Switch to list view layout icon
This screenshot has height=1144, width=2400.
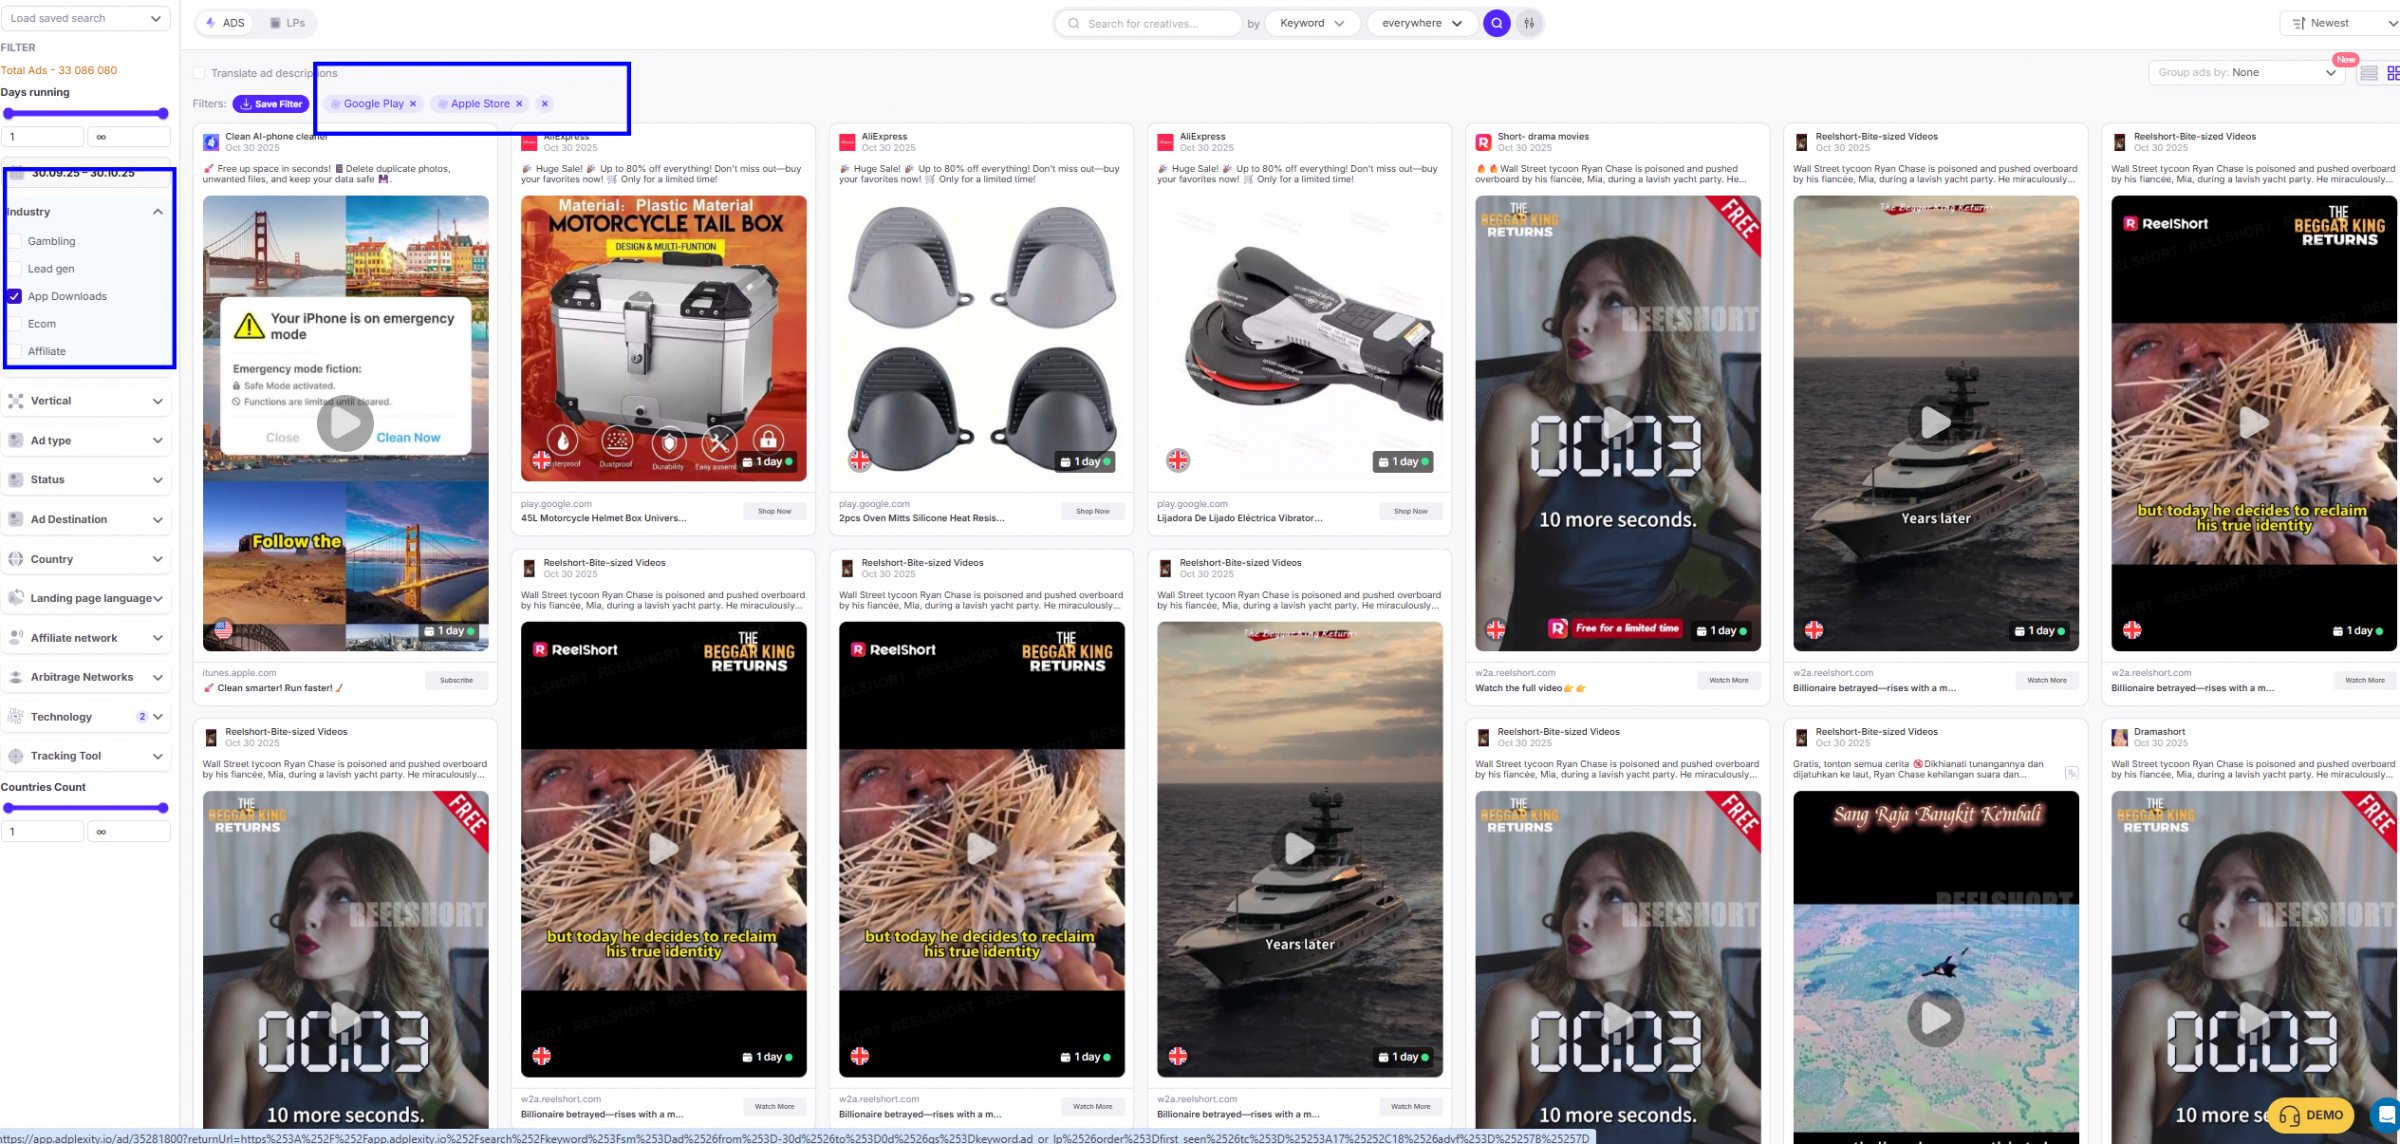(2369, 73)
